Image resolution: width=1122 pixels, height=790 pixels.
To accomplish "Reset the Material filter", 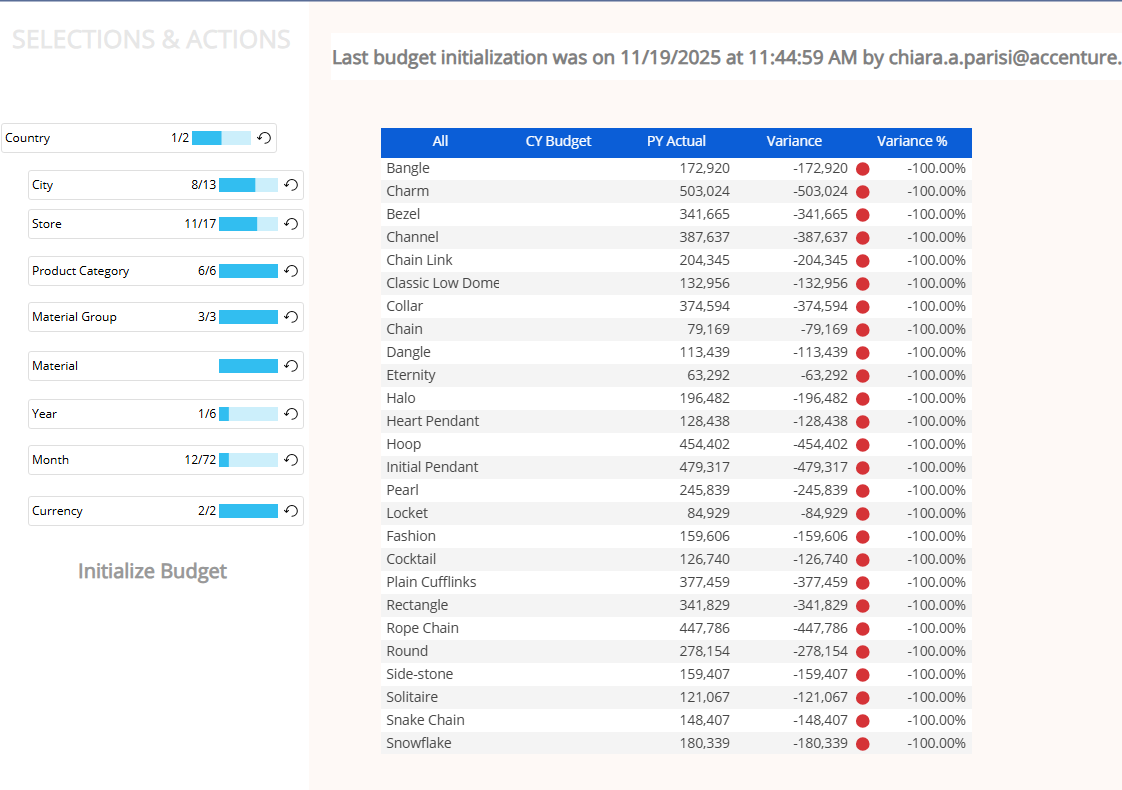I will click(x=291, y=366).
